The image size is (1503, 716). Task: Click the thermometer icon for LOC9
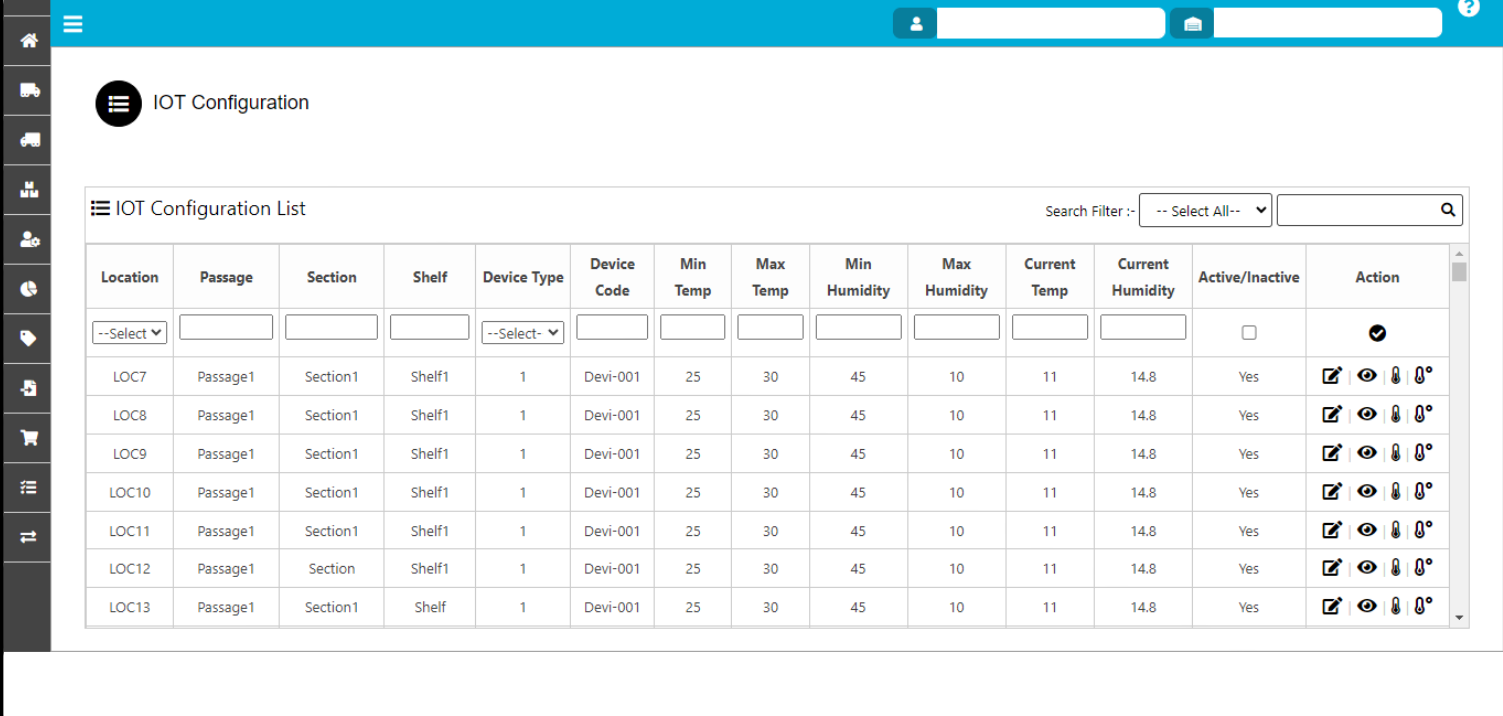tap(1396, 453)
